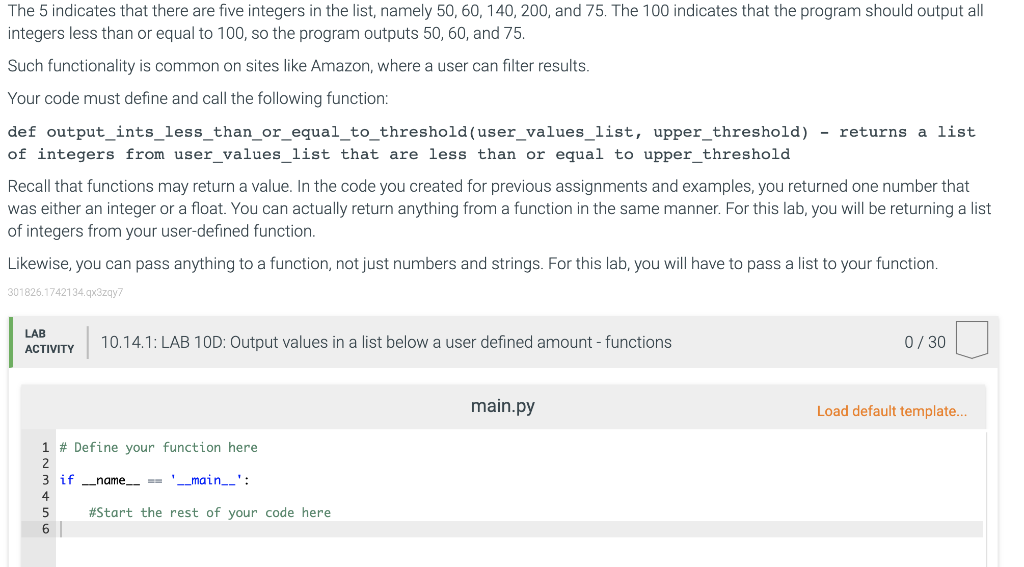Image resolution: width=1024 pixels, height=567 pixels.
Task: Click the if __name__ == '__main__' line
Action: (x=155, y=480)
